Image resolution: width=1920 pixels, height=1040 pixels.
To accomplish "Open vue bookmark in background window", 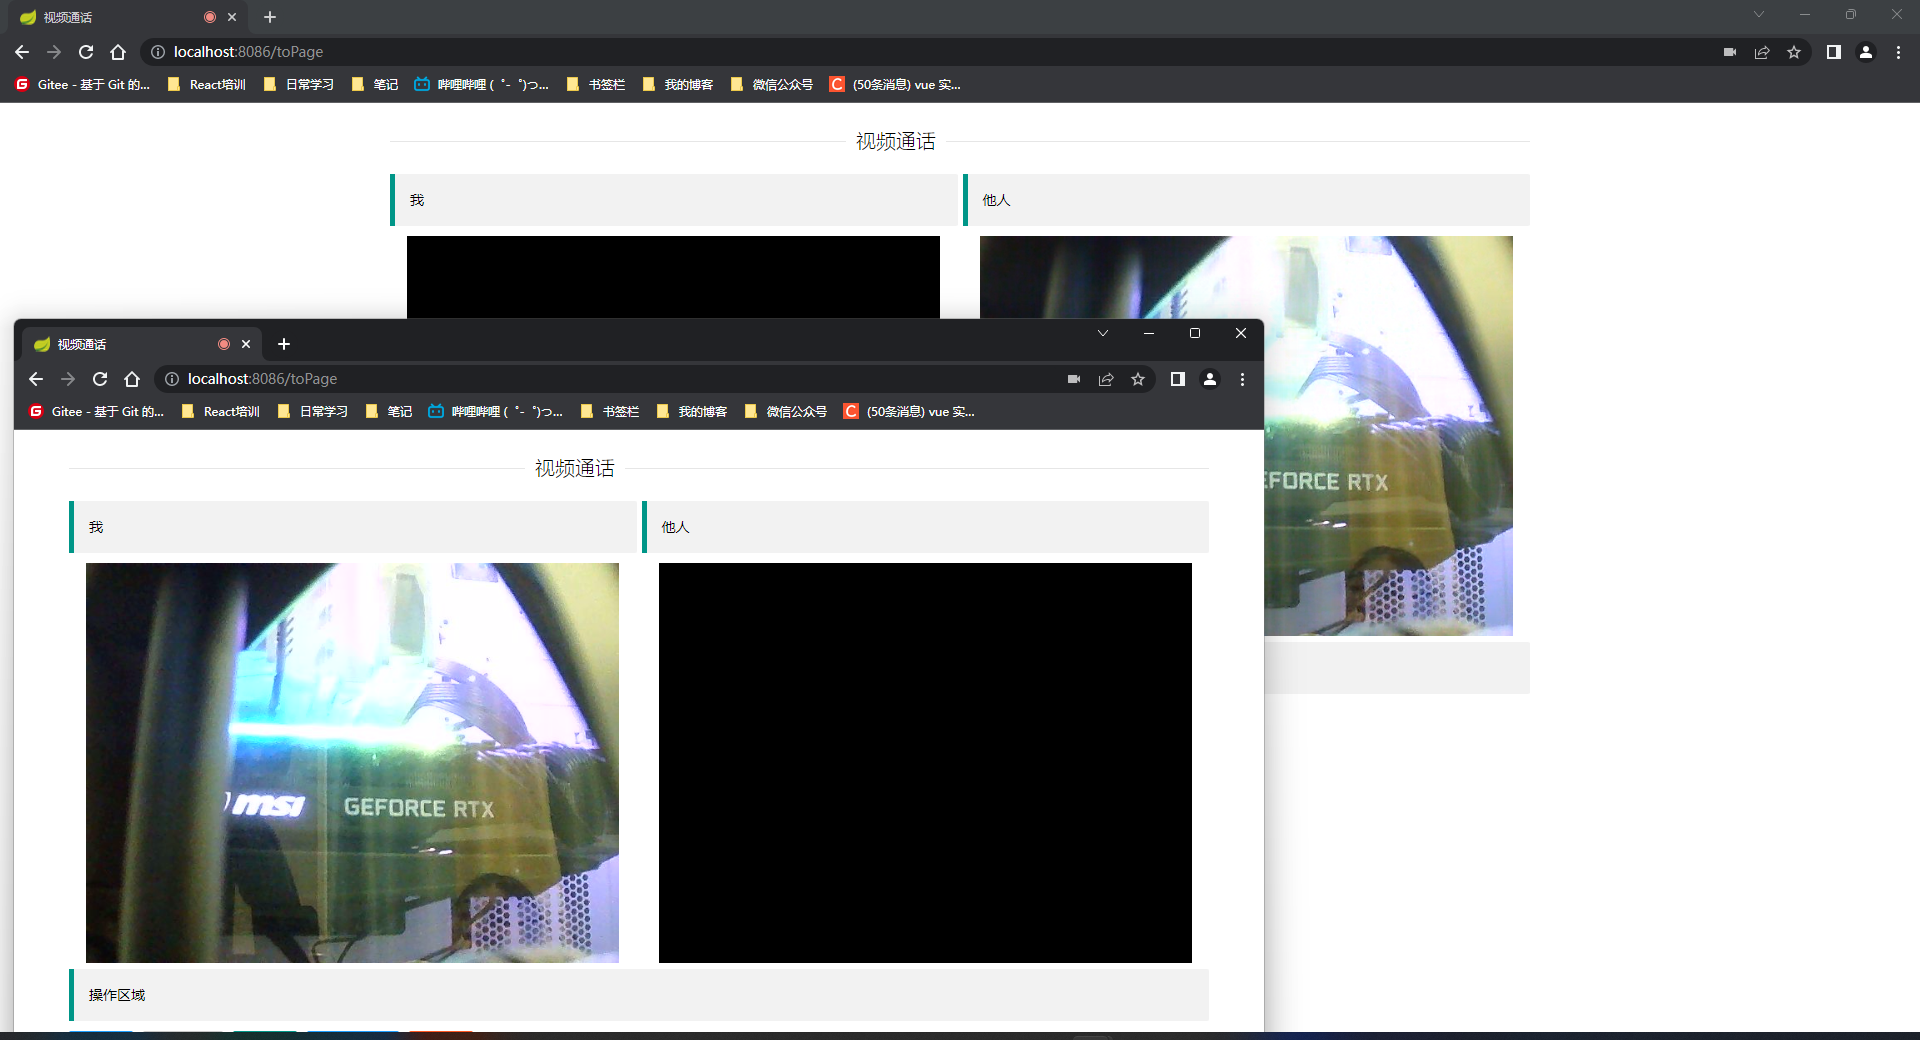I will pos(895,84).
